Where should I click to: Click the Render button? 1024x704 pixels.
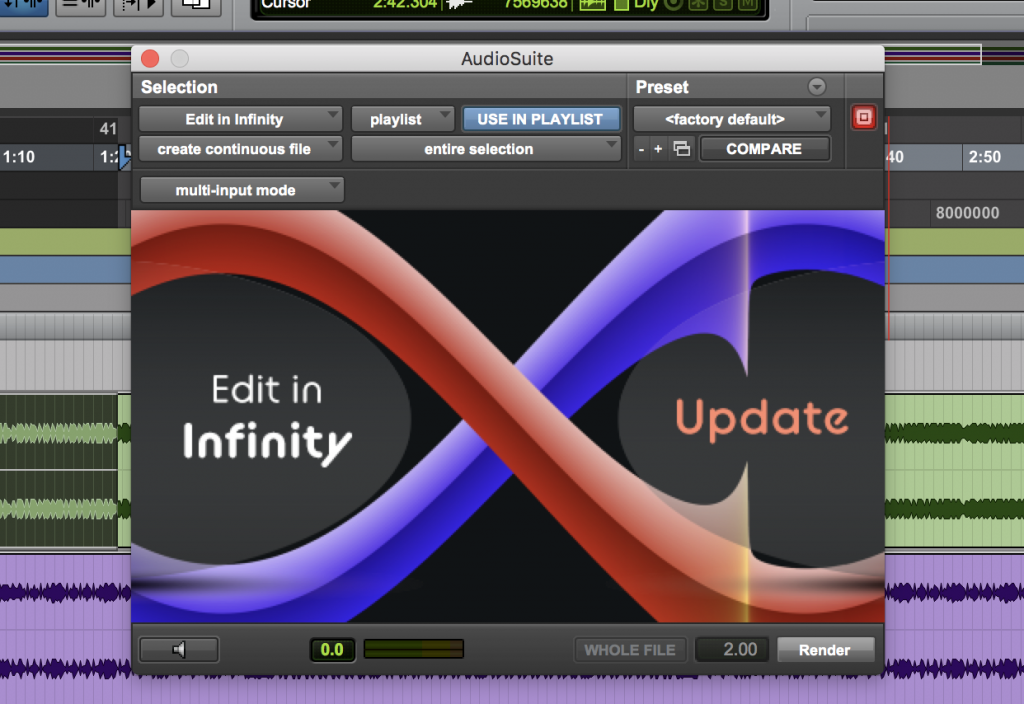click(x=825, y=650)
